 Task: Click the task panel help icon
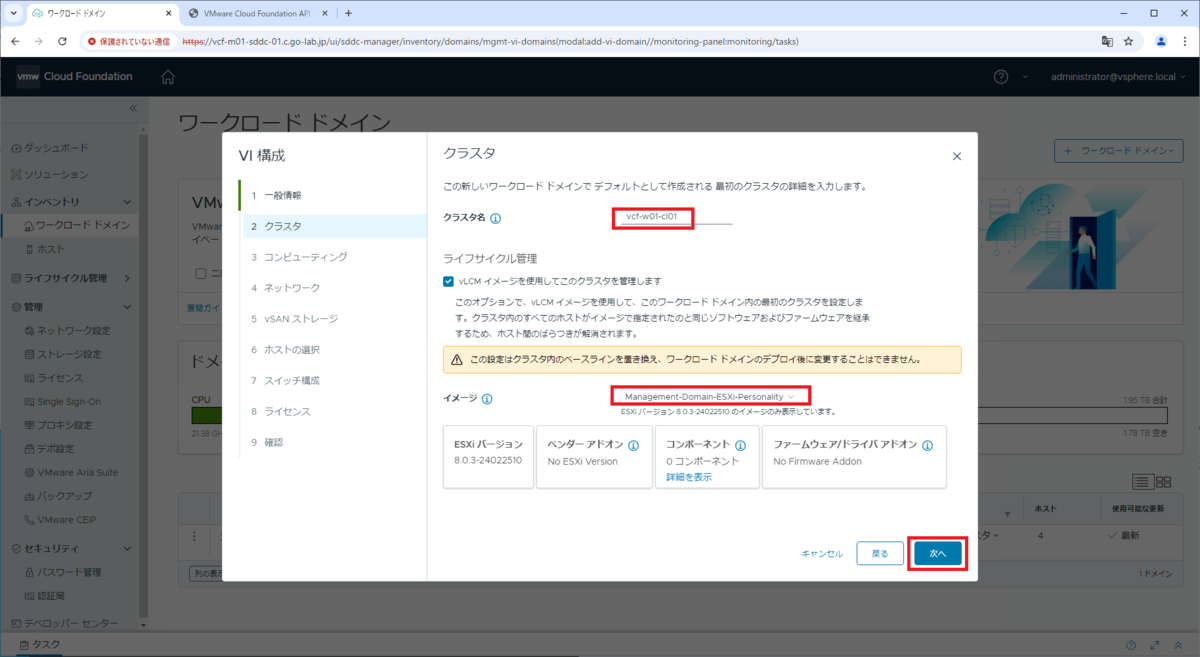click(x=1131, y=645)
